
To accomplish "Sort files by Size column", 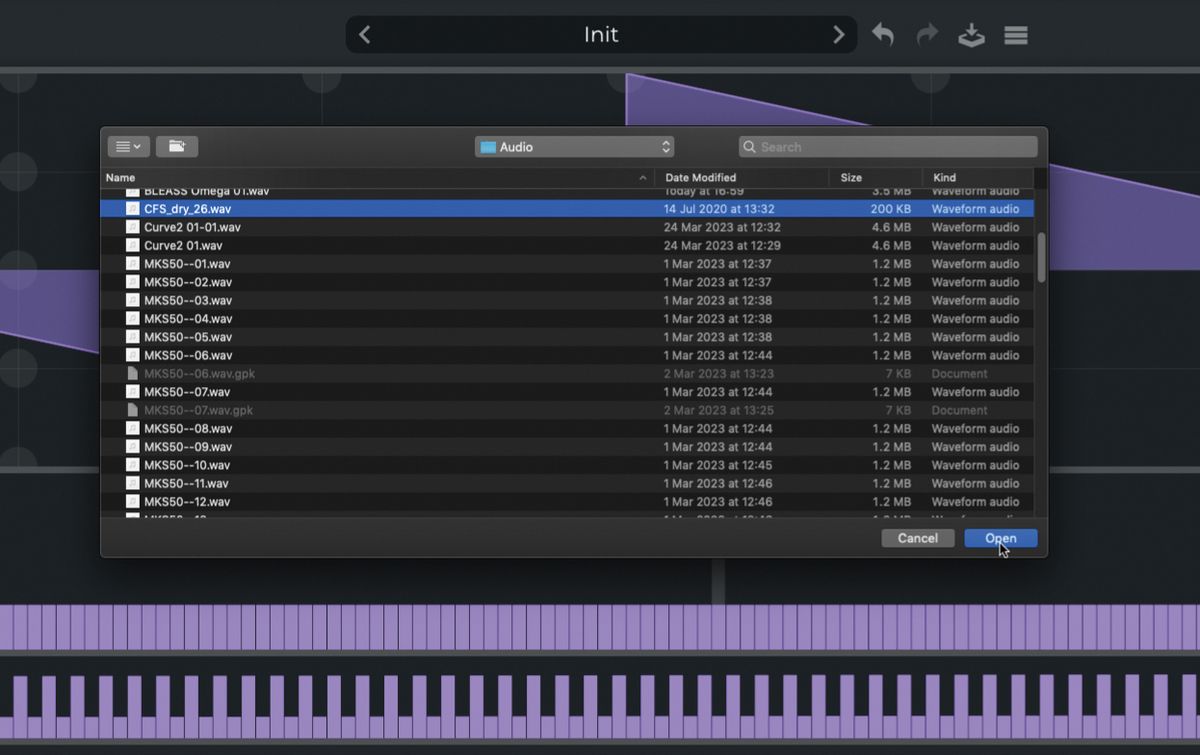I will click(x=873, y=178).
